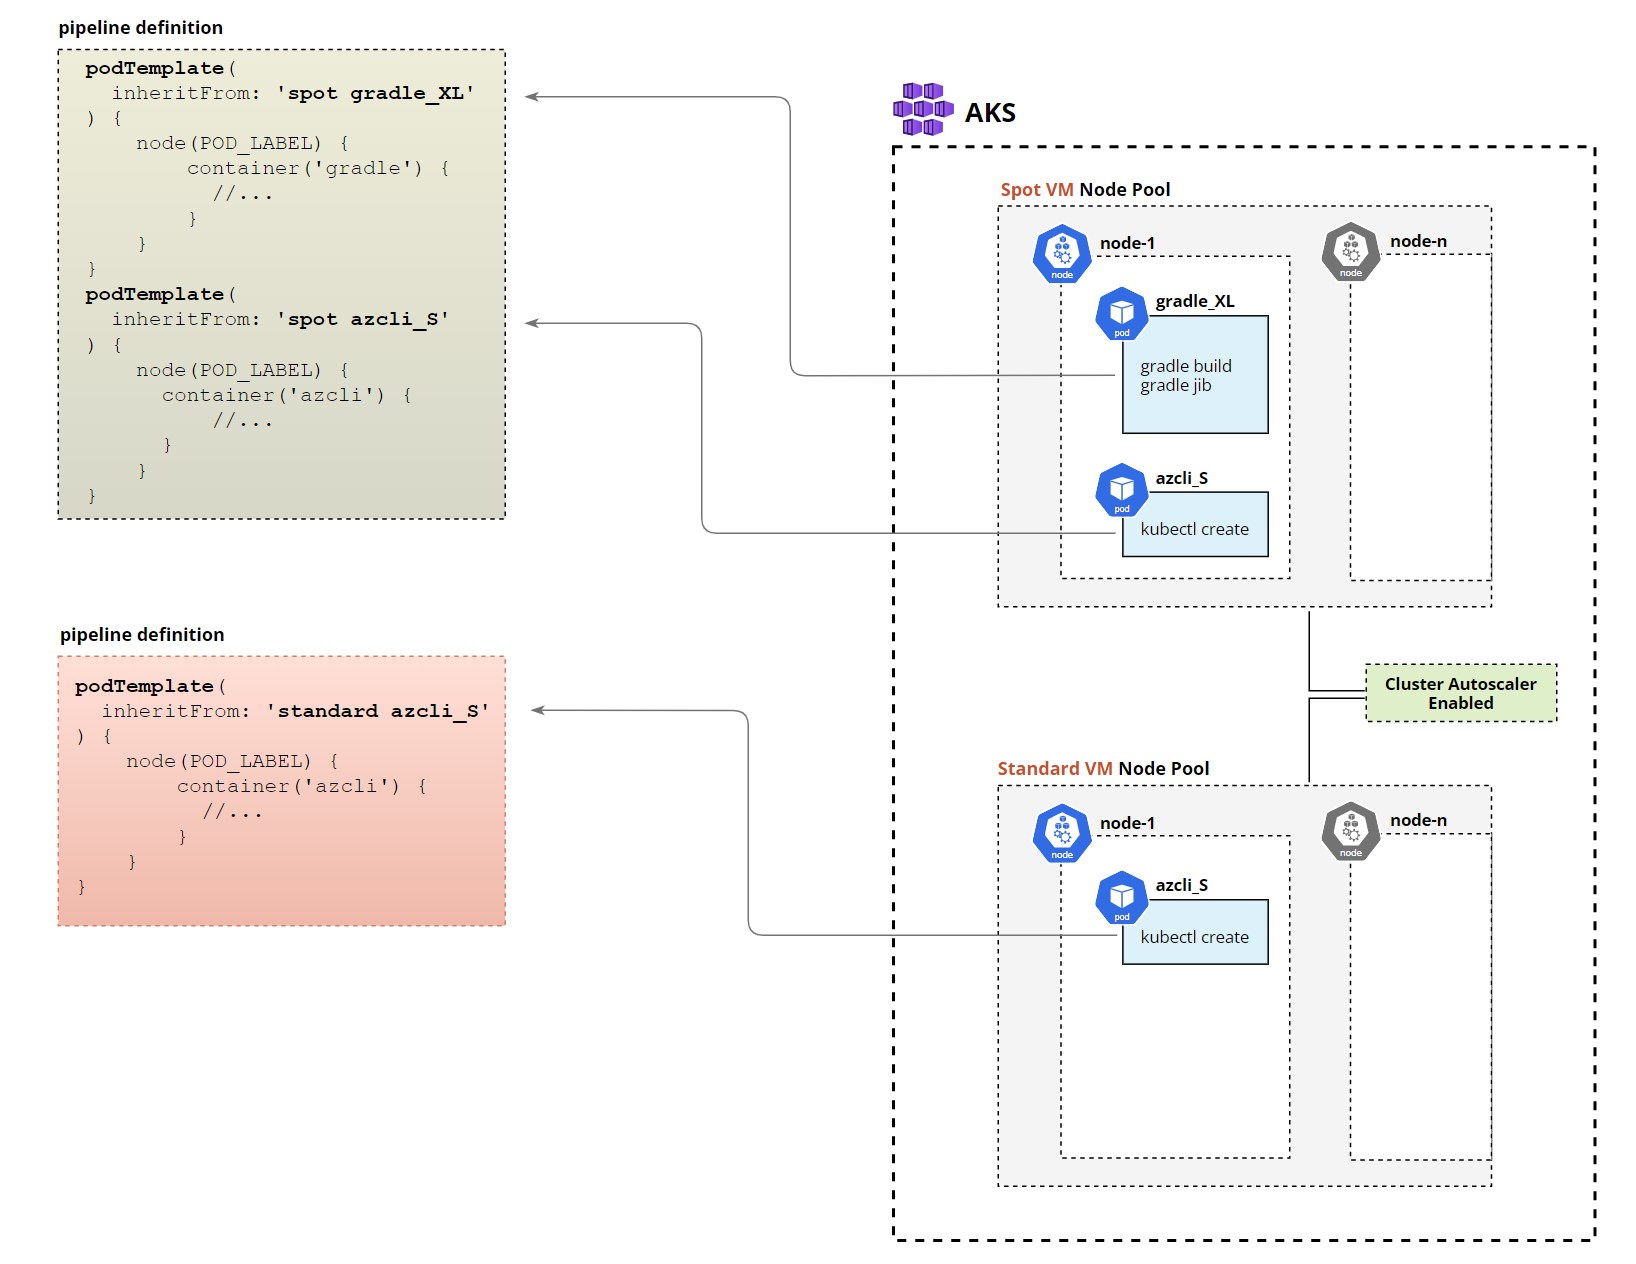Image resolution: width=1636 pixels, height=1264 pixels.
Task: Click the 'gradle build gradle jib' command box
Action: pyautogui.click(x=1195, y=375)
